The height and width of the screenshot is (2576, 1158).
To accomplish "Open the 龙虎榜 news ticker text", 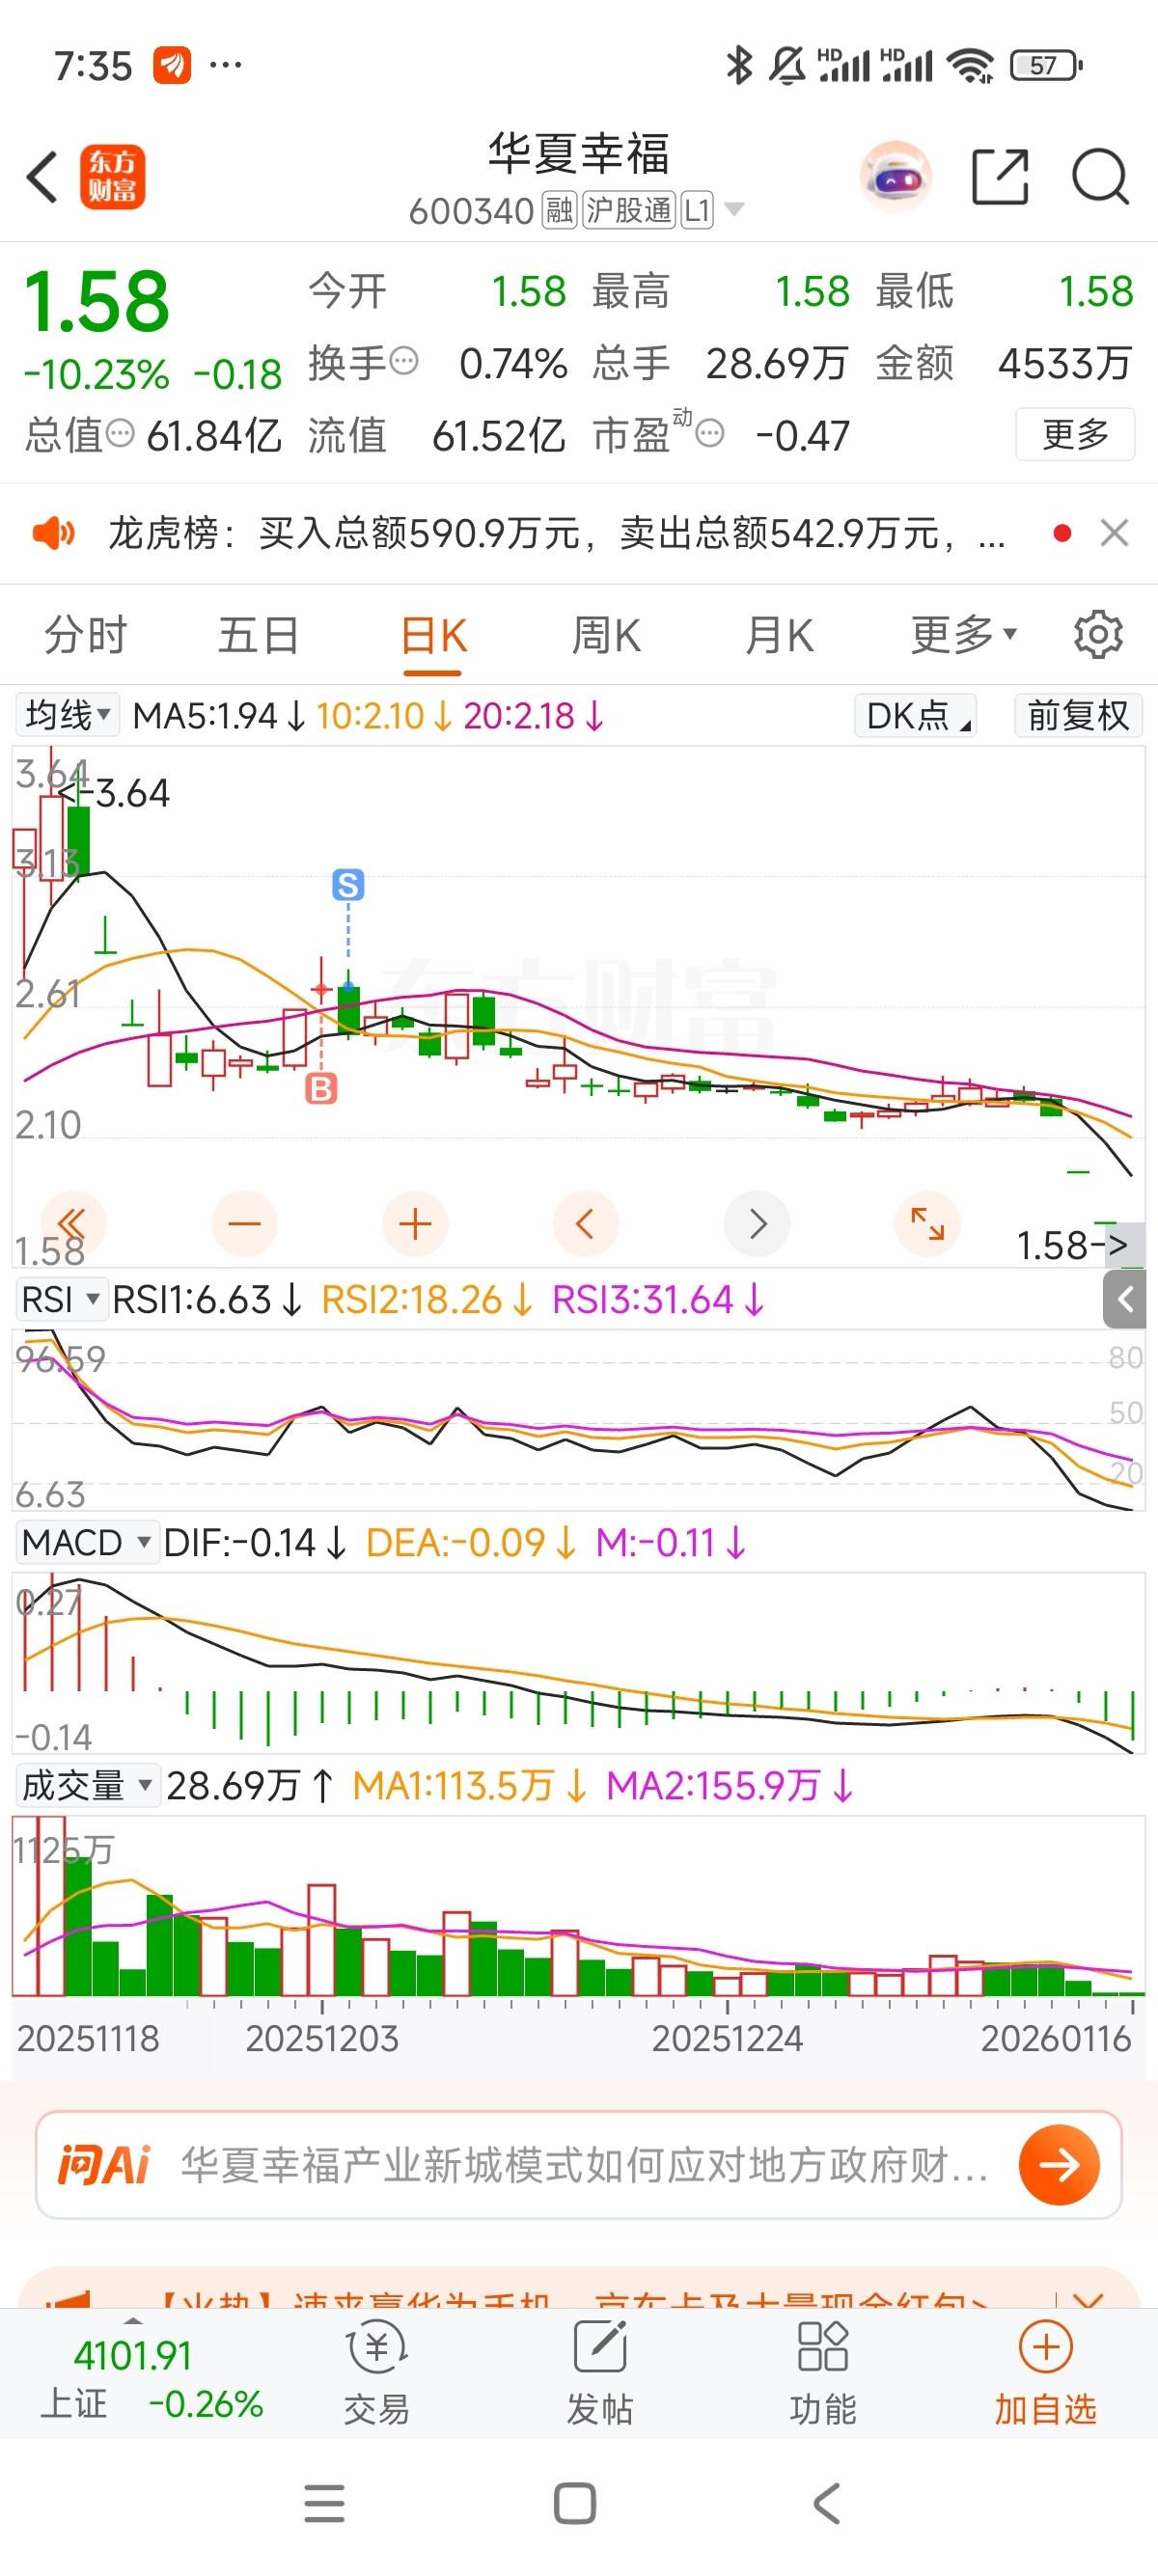I will click(555, 533).
